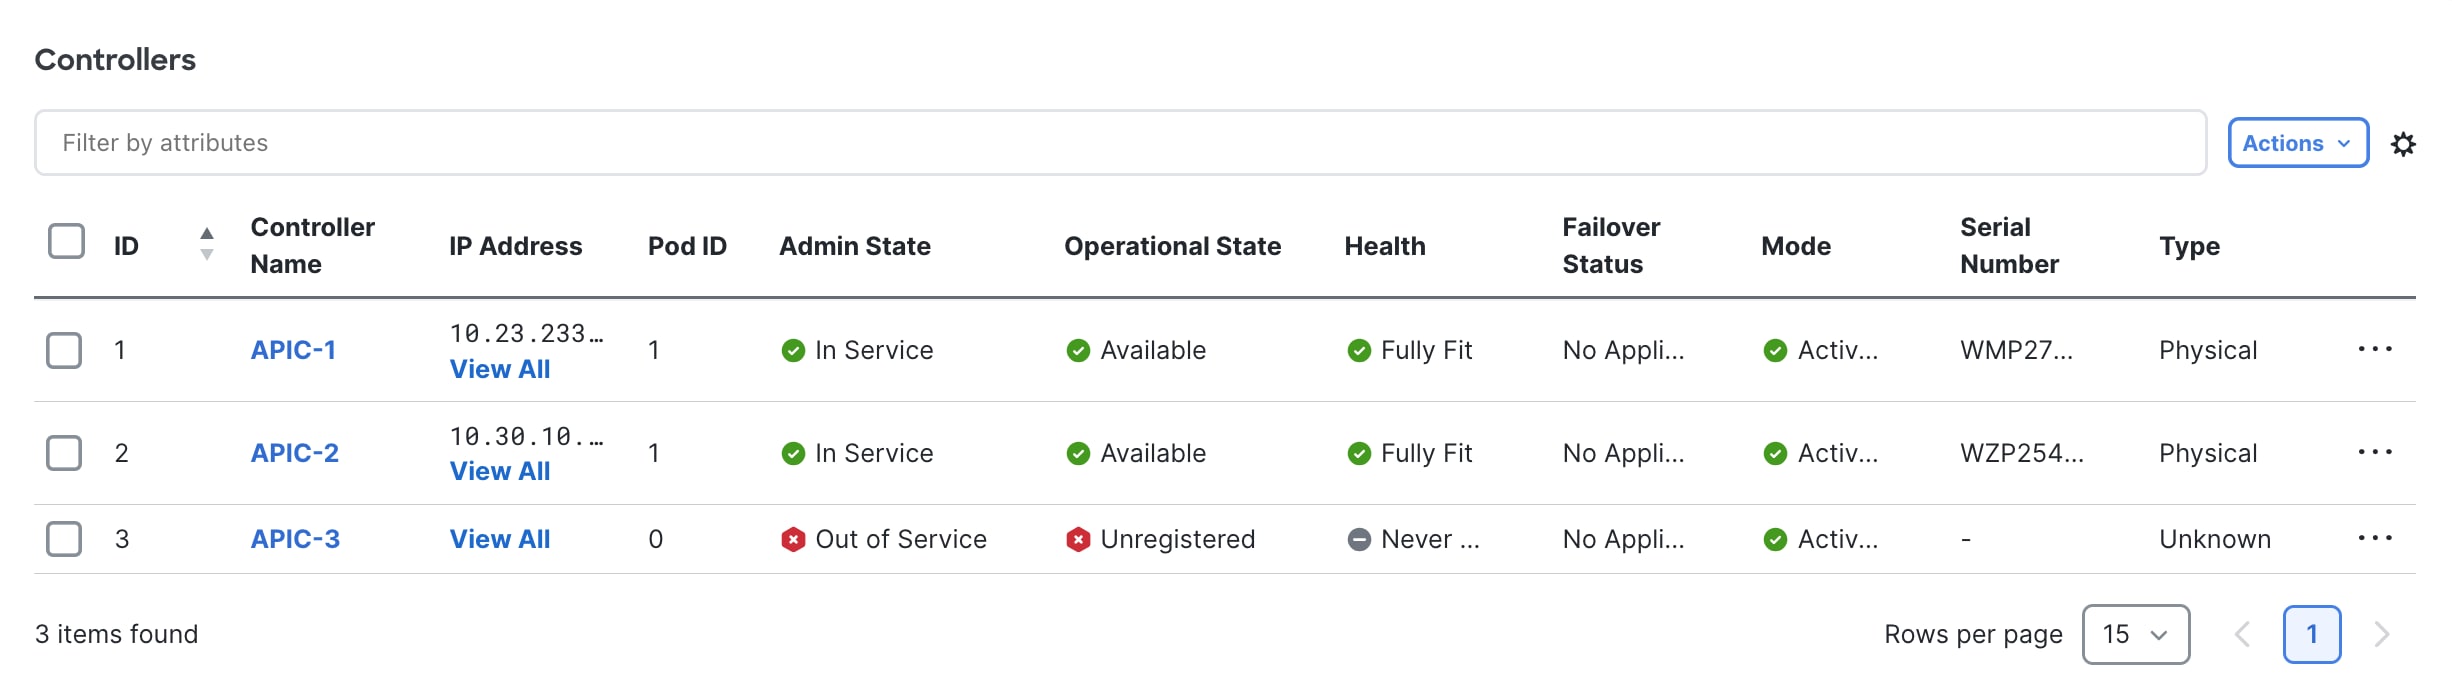Toggle the select-all checkbox in header

click(x=65, y=241)
